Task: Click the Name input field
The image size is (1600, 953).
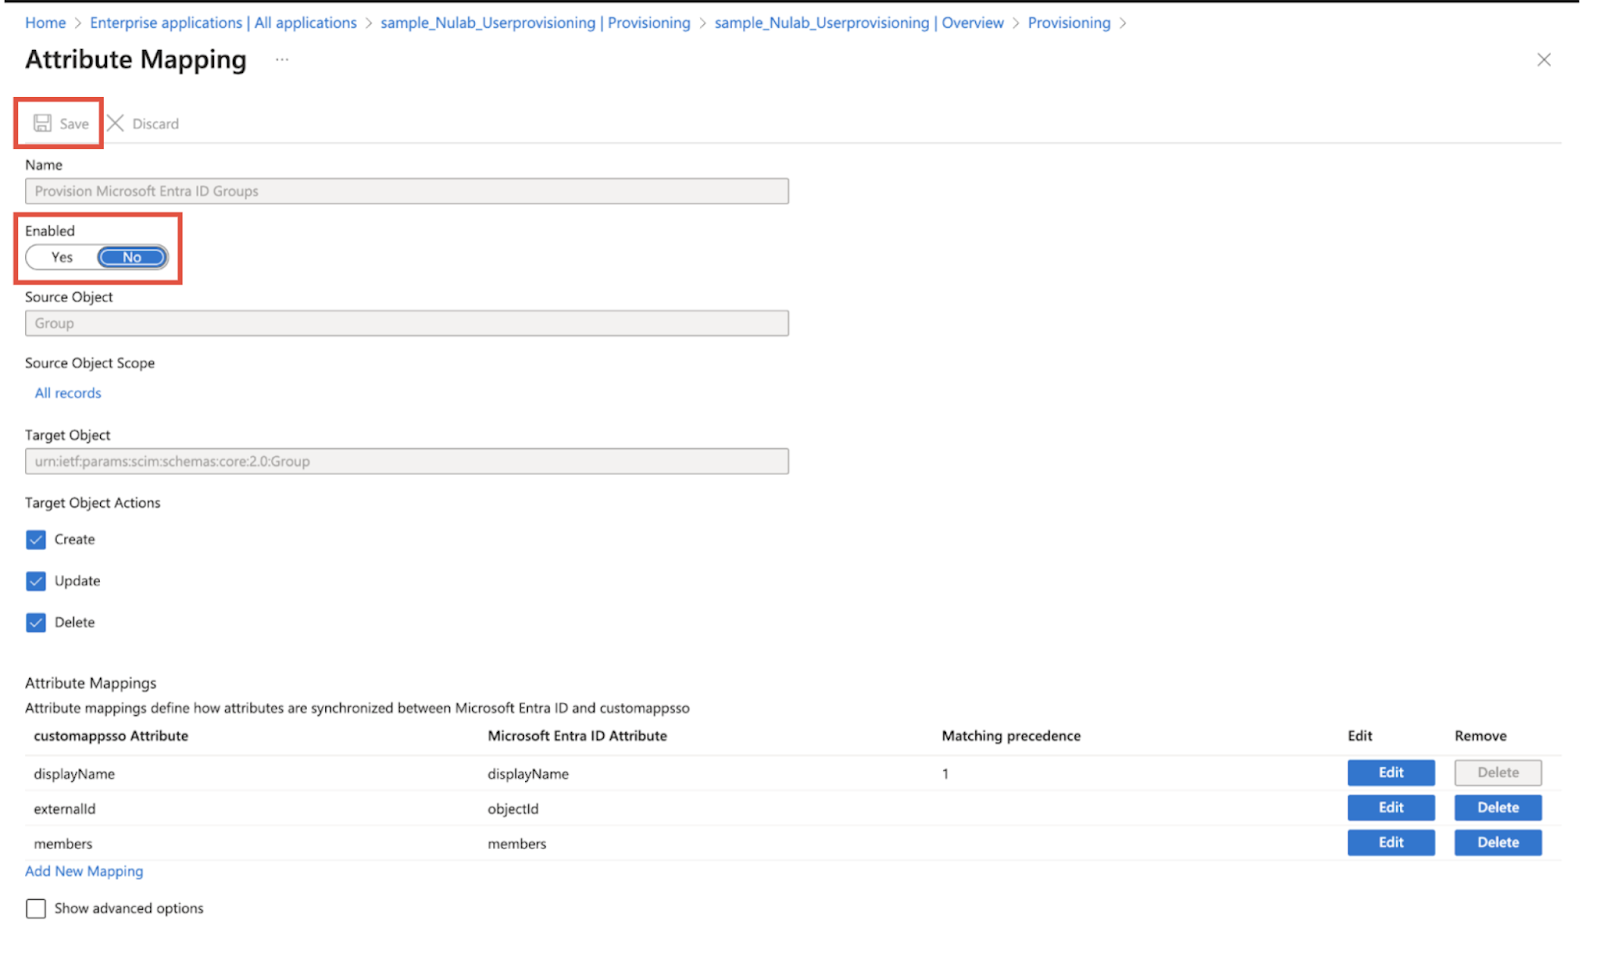Action: (x=407, y=191)
